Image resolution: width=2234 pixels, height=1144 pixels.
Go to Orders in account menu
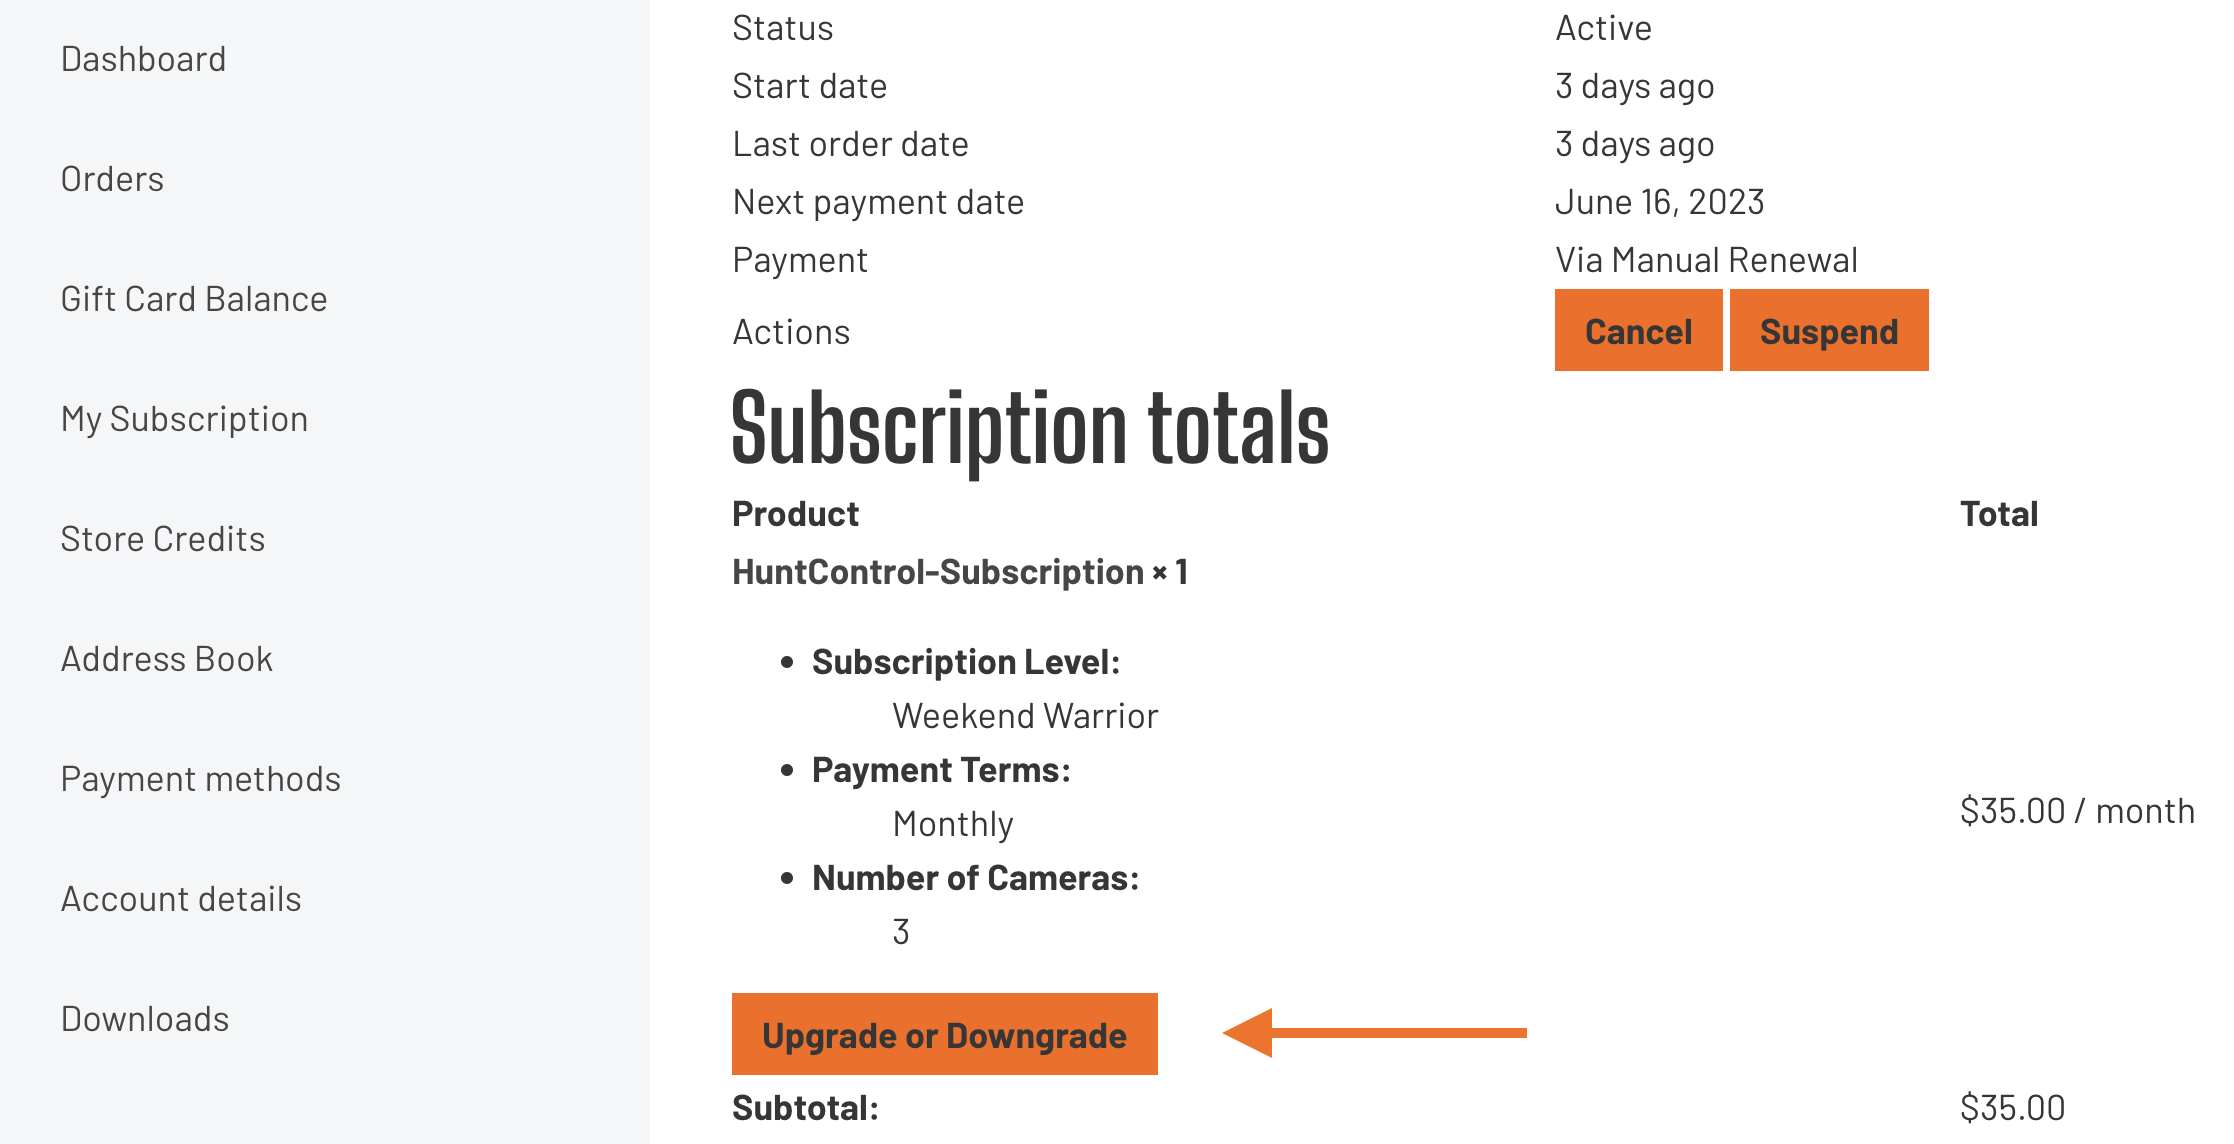(112, 179)
